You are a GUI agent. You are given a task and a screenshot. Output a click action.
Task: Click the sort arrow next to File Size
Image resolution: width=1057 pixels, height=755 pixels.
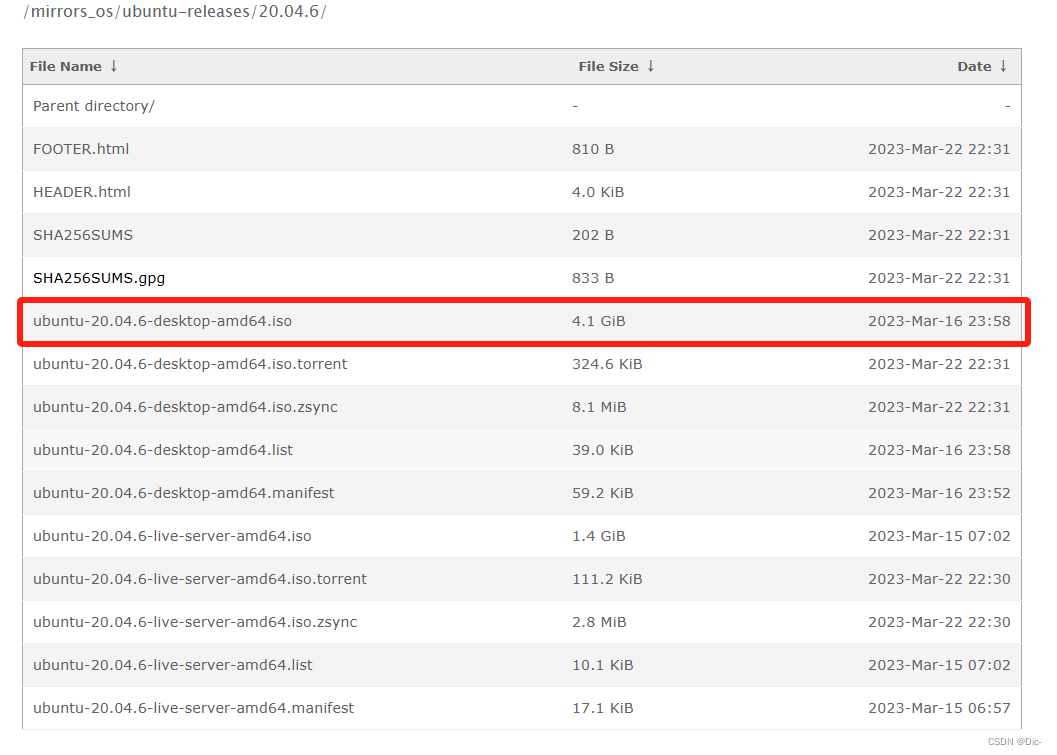tap(651, 66)
